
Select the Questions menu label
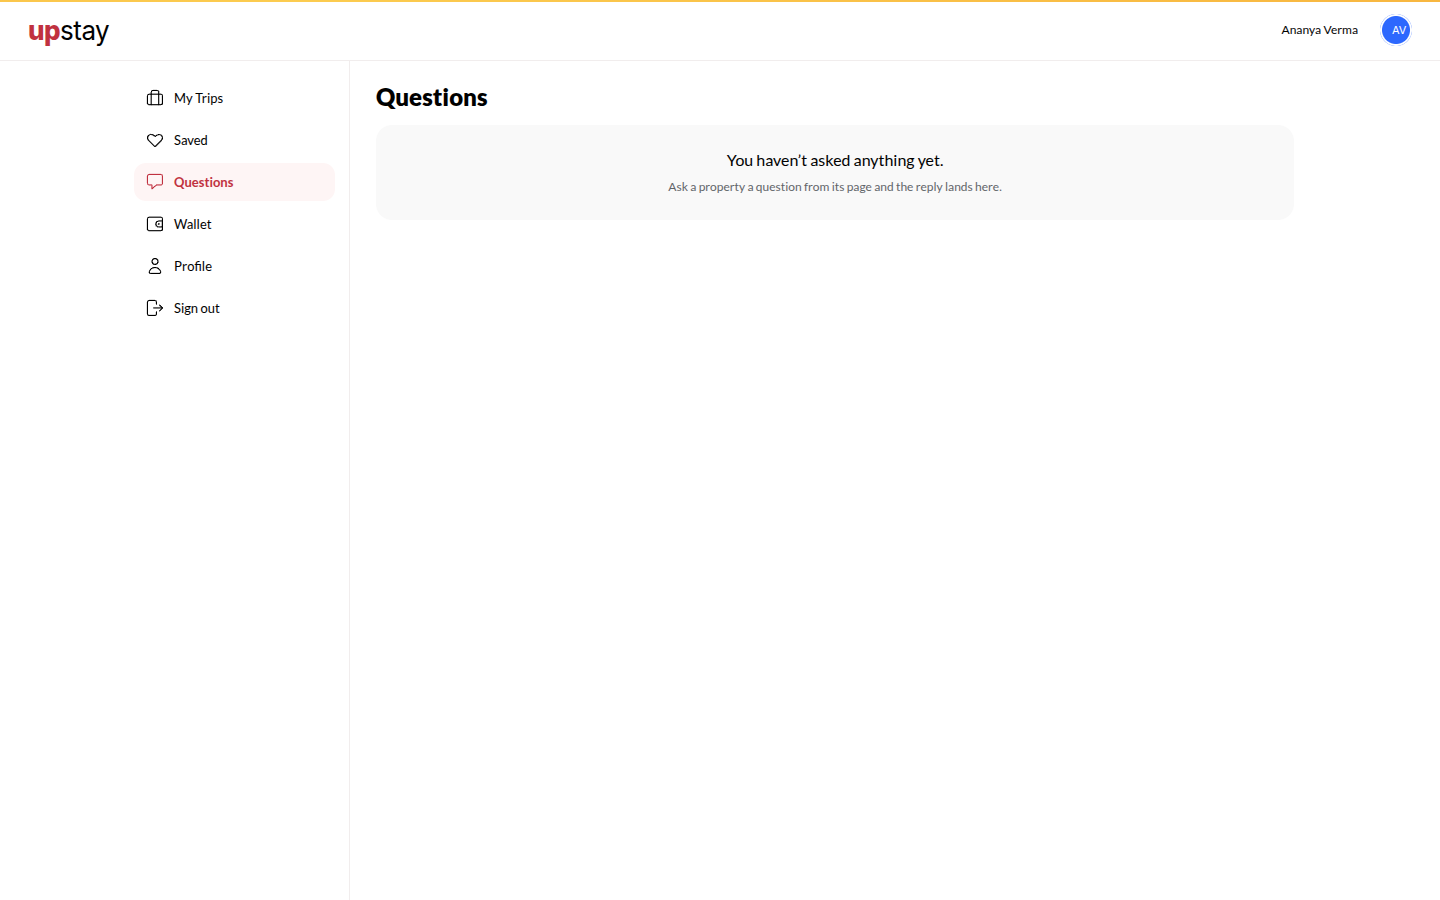point(203,182)
